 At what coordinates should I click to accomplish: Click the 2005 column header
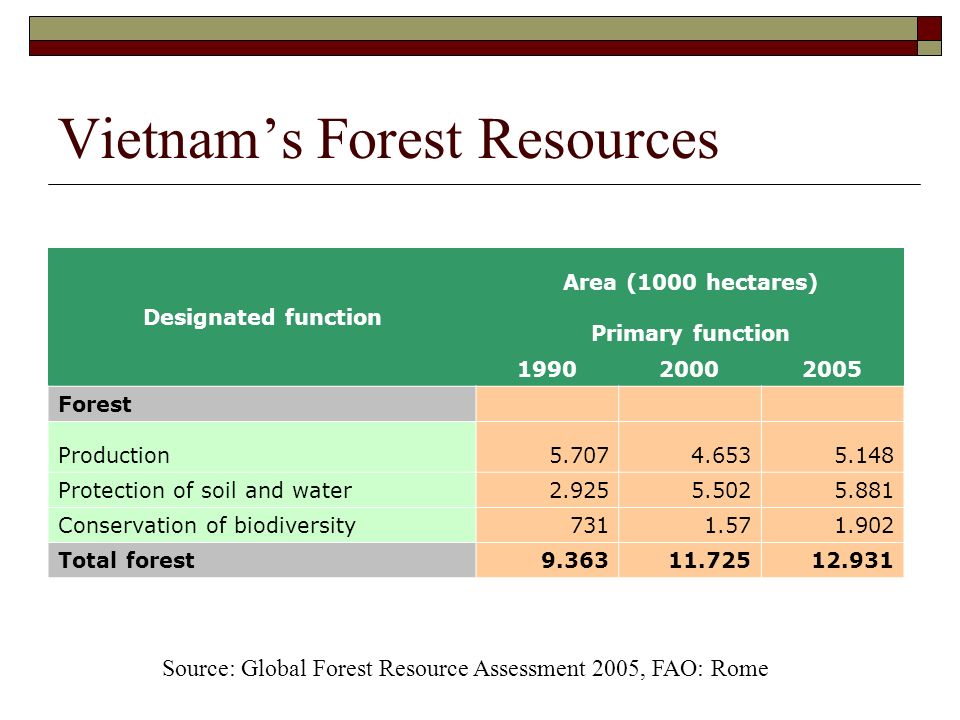831,369
